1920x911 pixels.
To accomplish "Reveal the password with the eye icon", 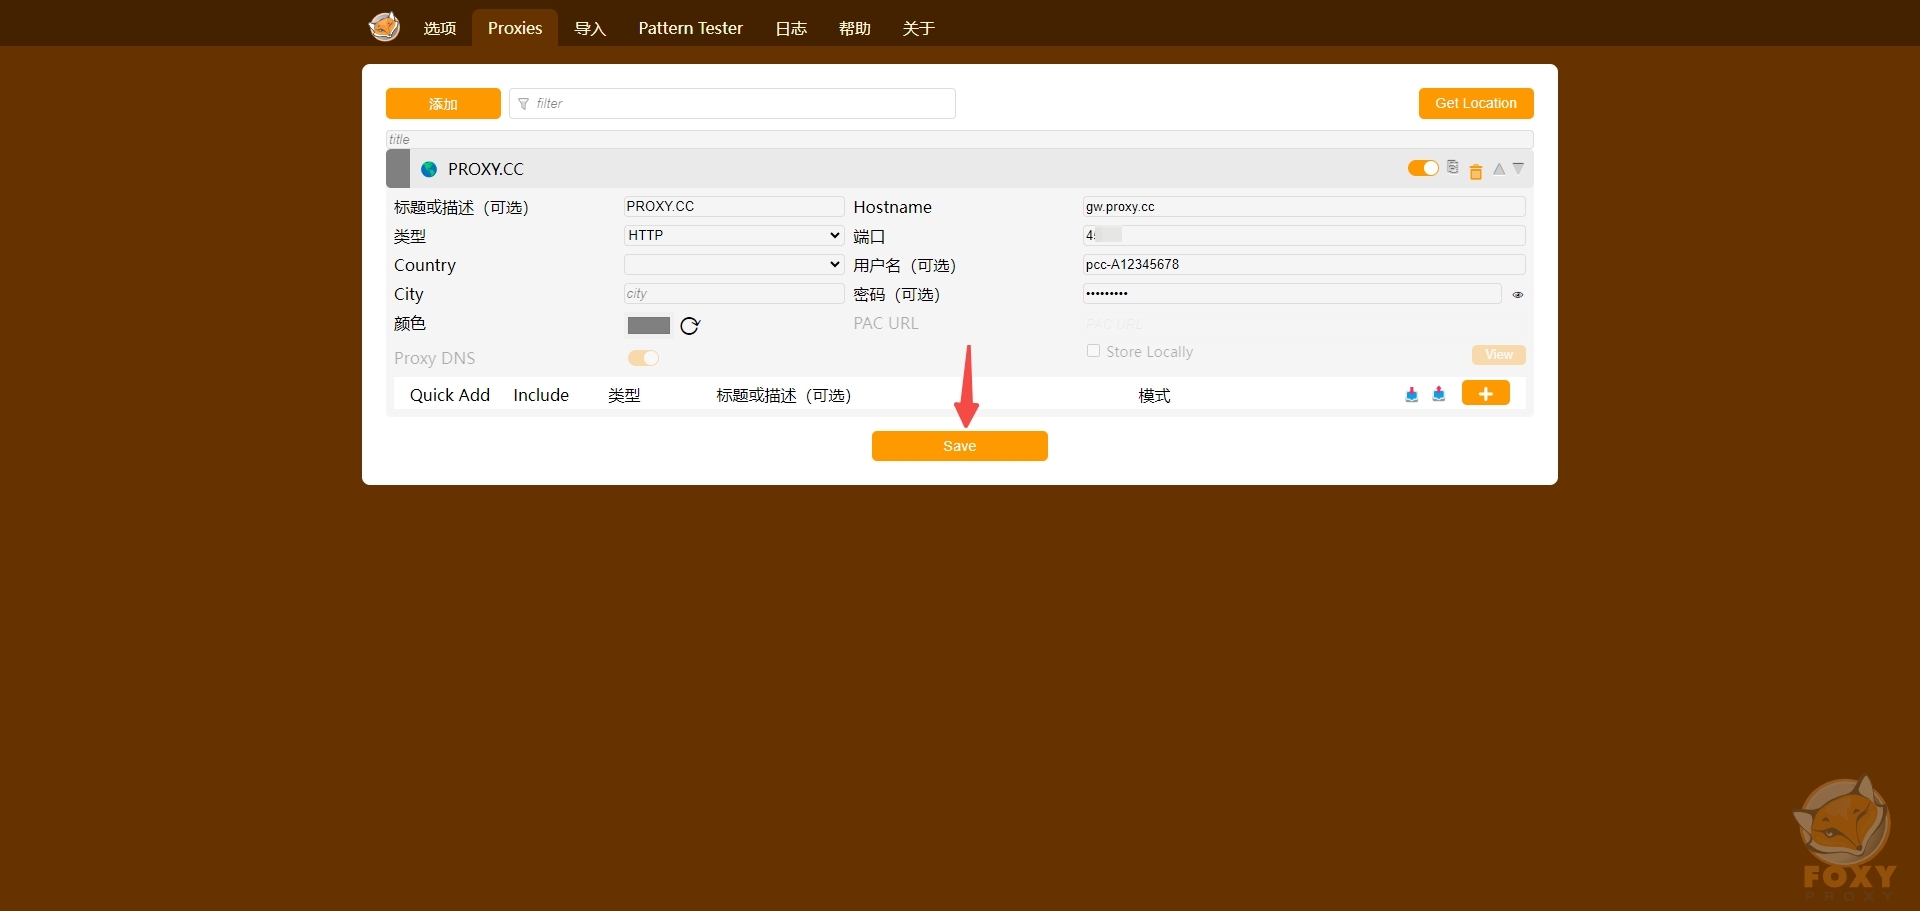I will coord(1518,295).
